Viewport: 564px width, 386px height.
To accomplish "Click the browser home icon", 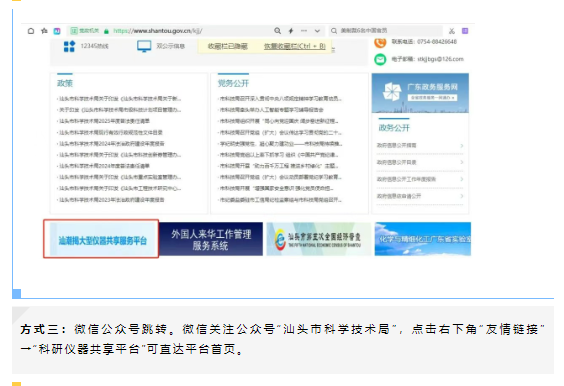I will [31, 31].
